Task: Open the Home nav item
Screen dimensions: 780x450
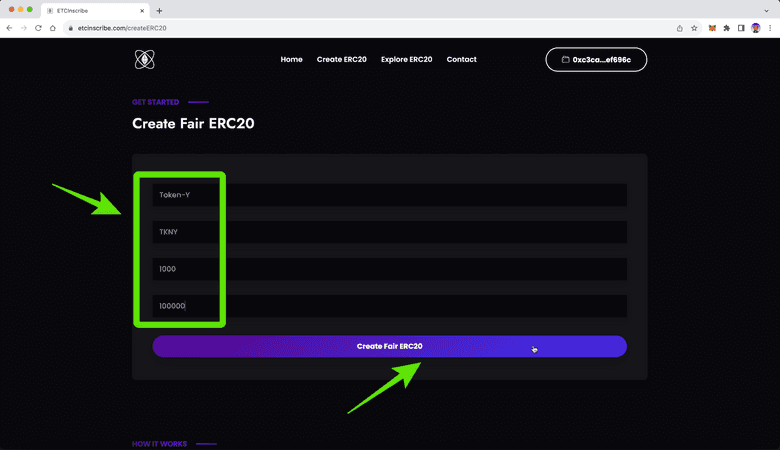Action: 291,60
